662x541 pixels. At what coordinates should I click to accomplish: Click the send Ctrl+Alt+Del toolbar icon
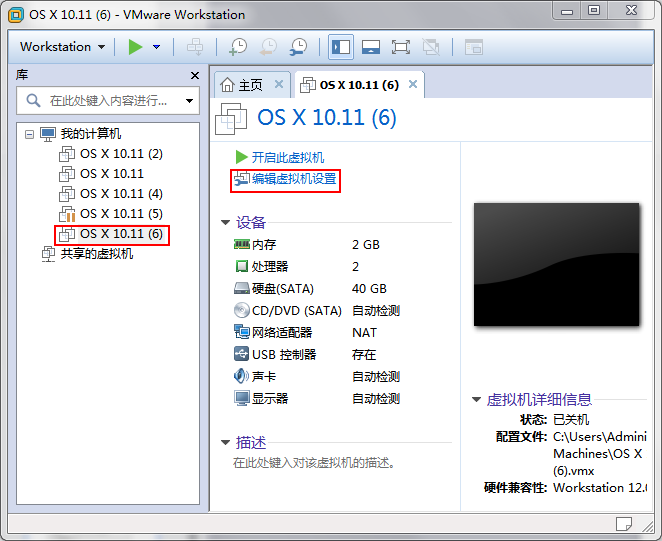pyautogui.click(x=195, y=46)
